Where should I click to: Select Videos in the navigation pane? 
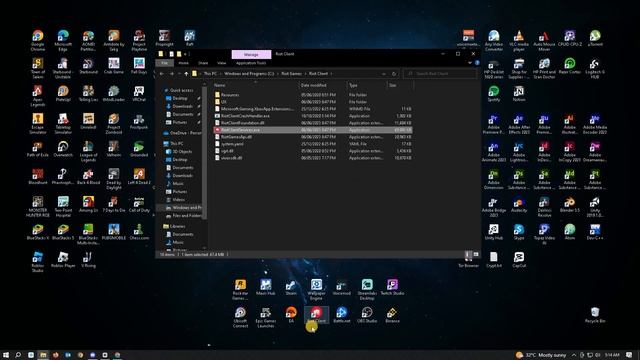tap(178, 200)
